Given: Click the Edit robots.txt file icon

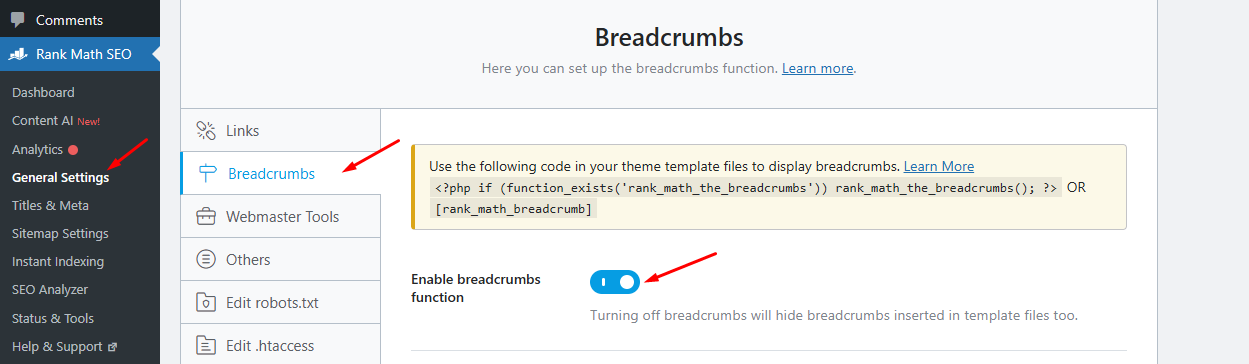Looking at the screenshot, I should (206, 302).
